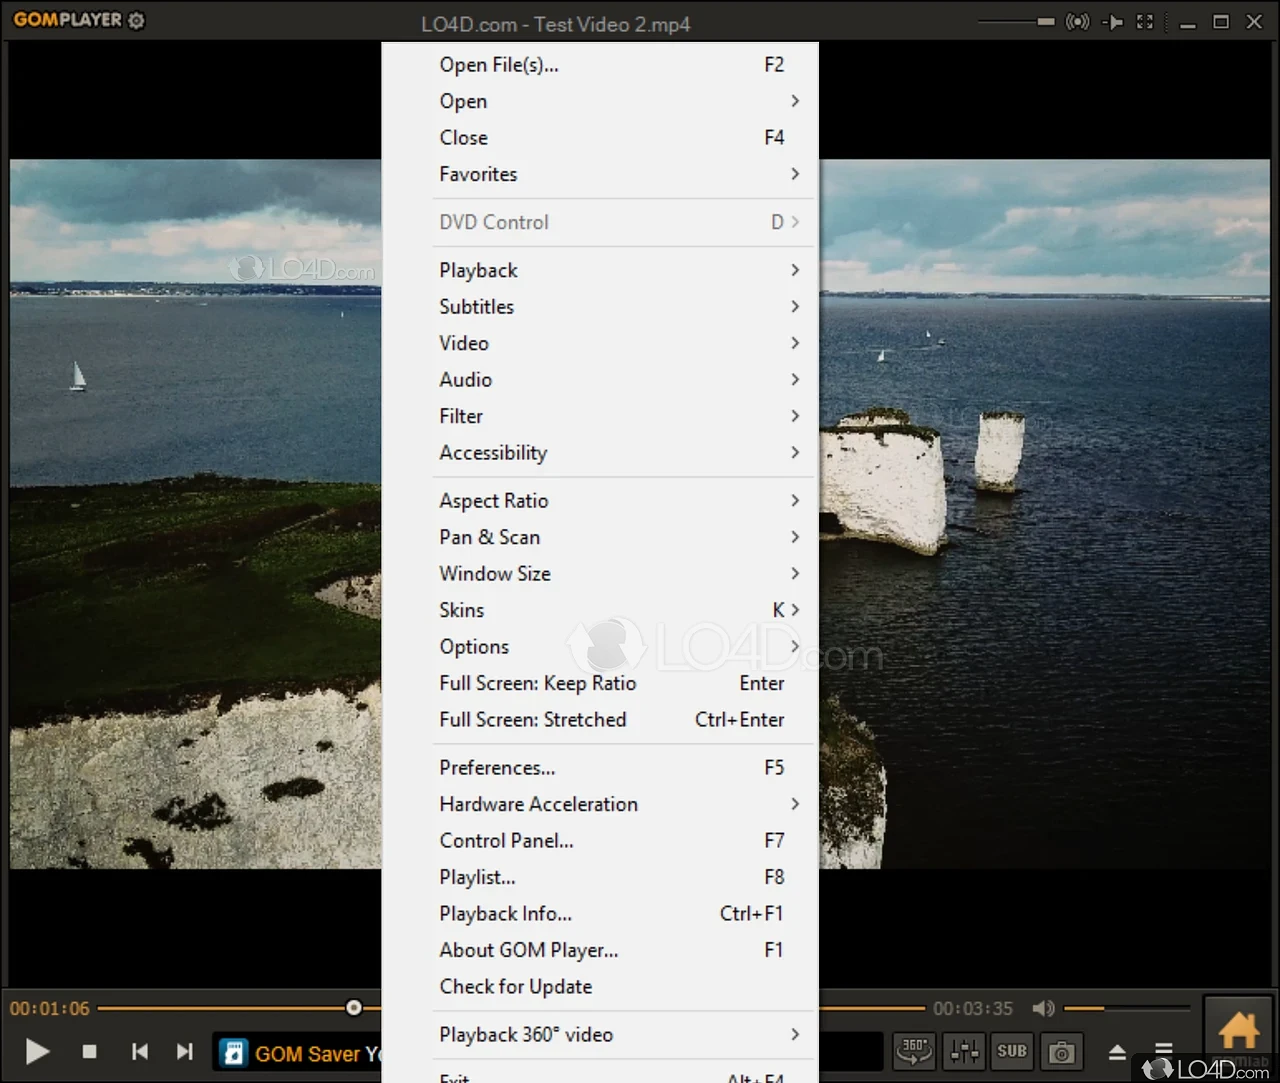
Task: Open the Skins submenu
Action: [600, 610]
